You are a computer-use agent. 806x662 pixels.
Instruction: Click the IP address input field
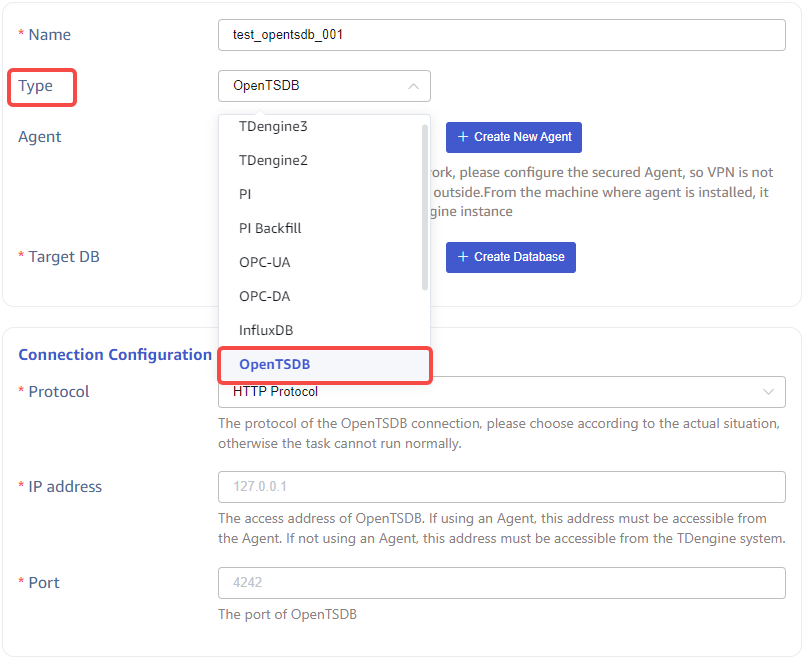point(501,487)
